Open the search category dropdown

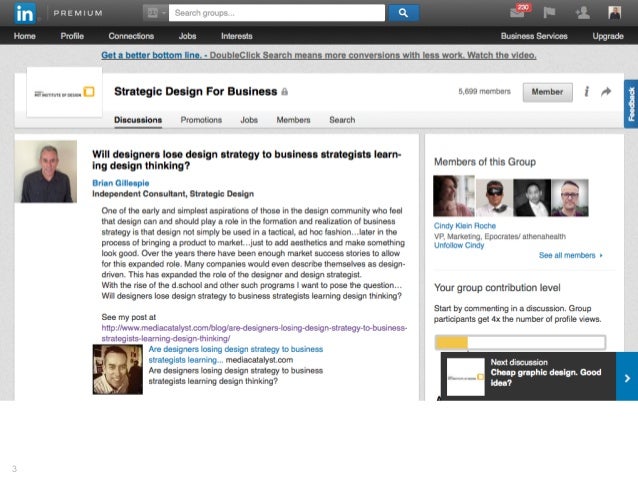click(155, 13)
